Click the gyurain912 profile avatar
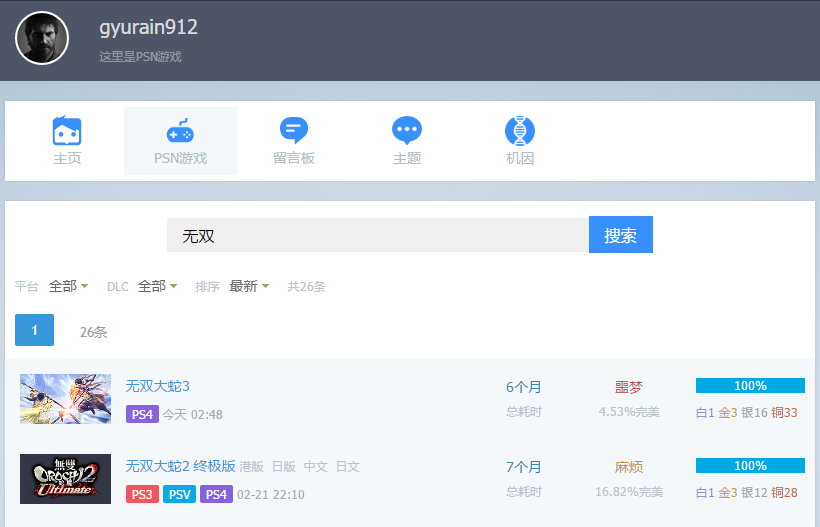820x527 pixels. click(x=42, y=38)
